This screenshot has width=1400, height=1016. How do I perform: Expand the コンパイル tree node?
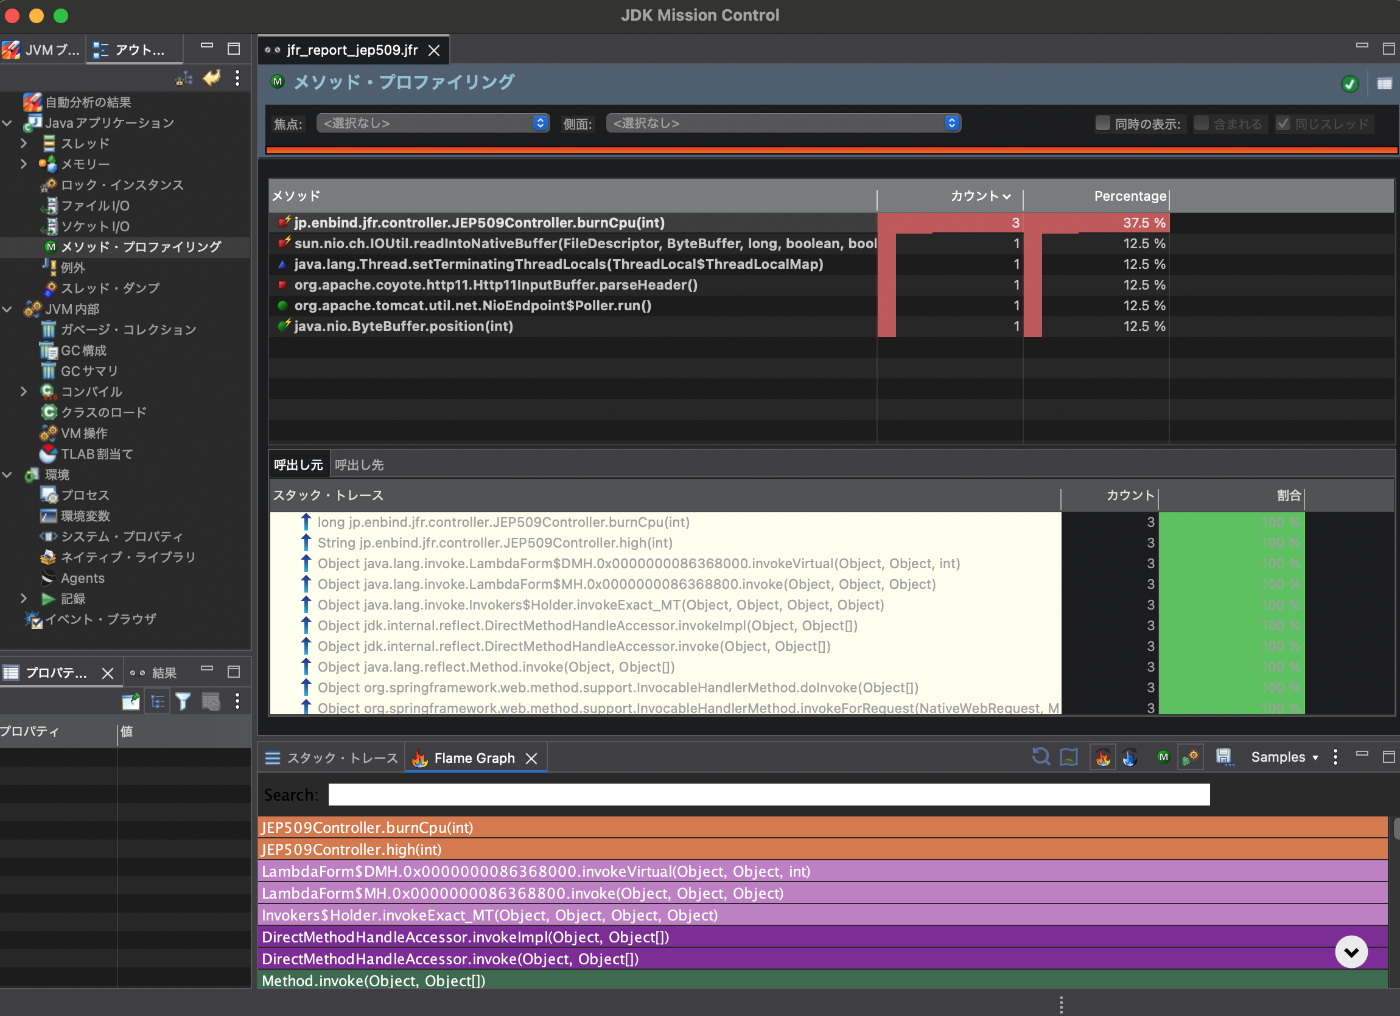24,392
